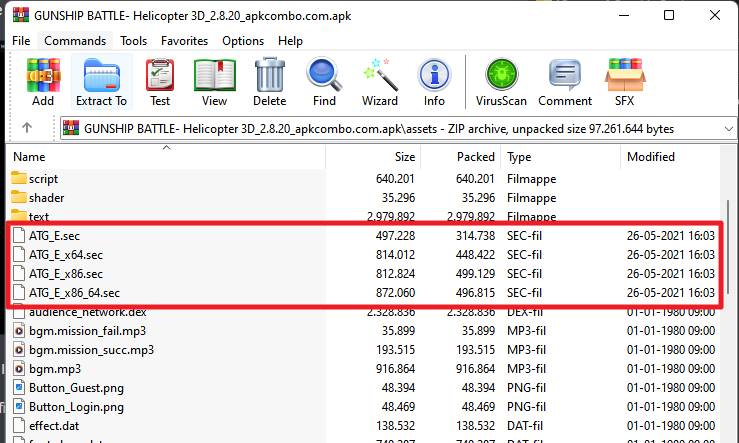739x443 pixels.
Task: Open the Help menu
Action: (x=290, y=41)
